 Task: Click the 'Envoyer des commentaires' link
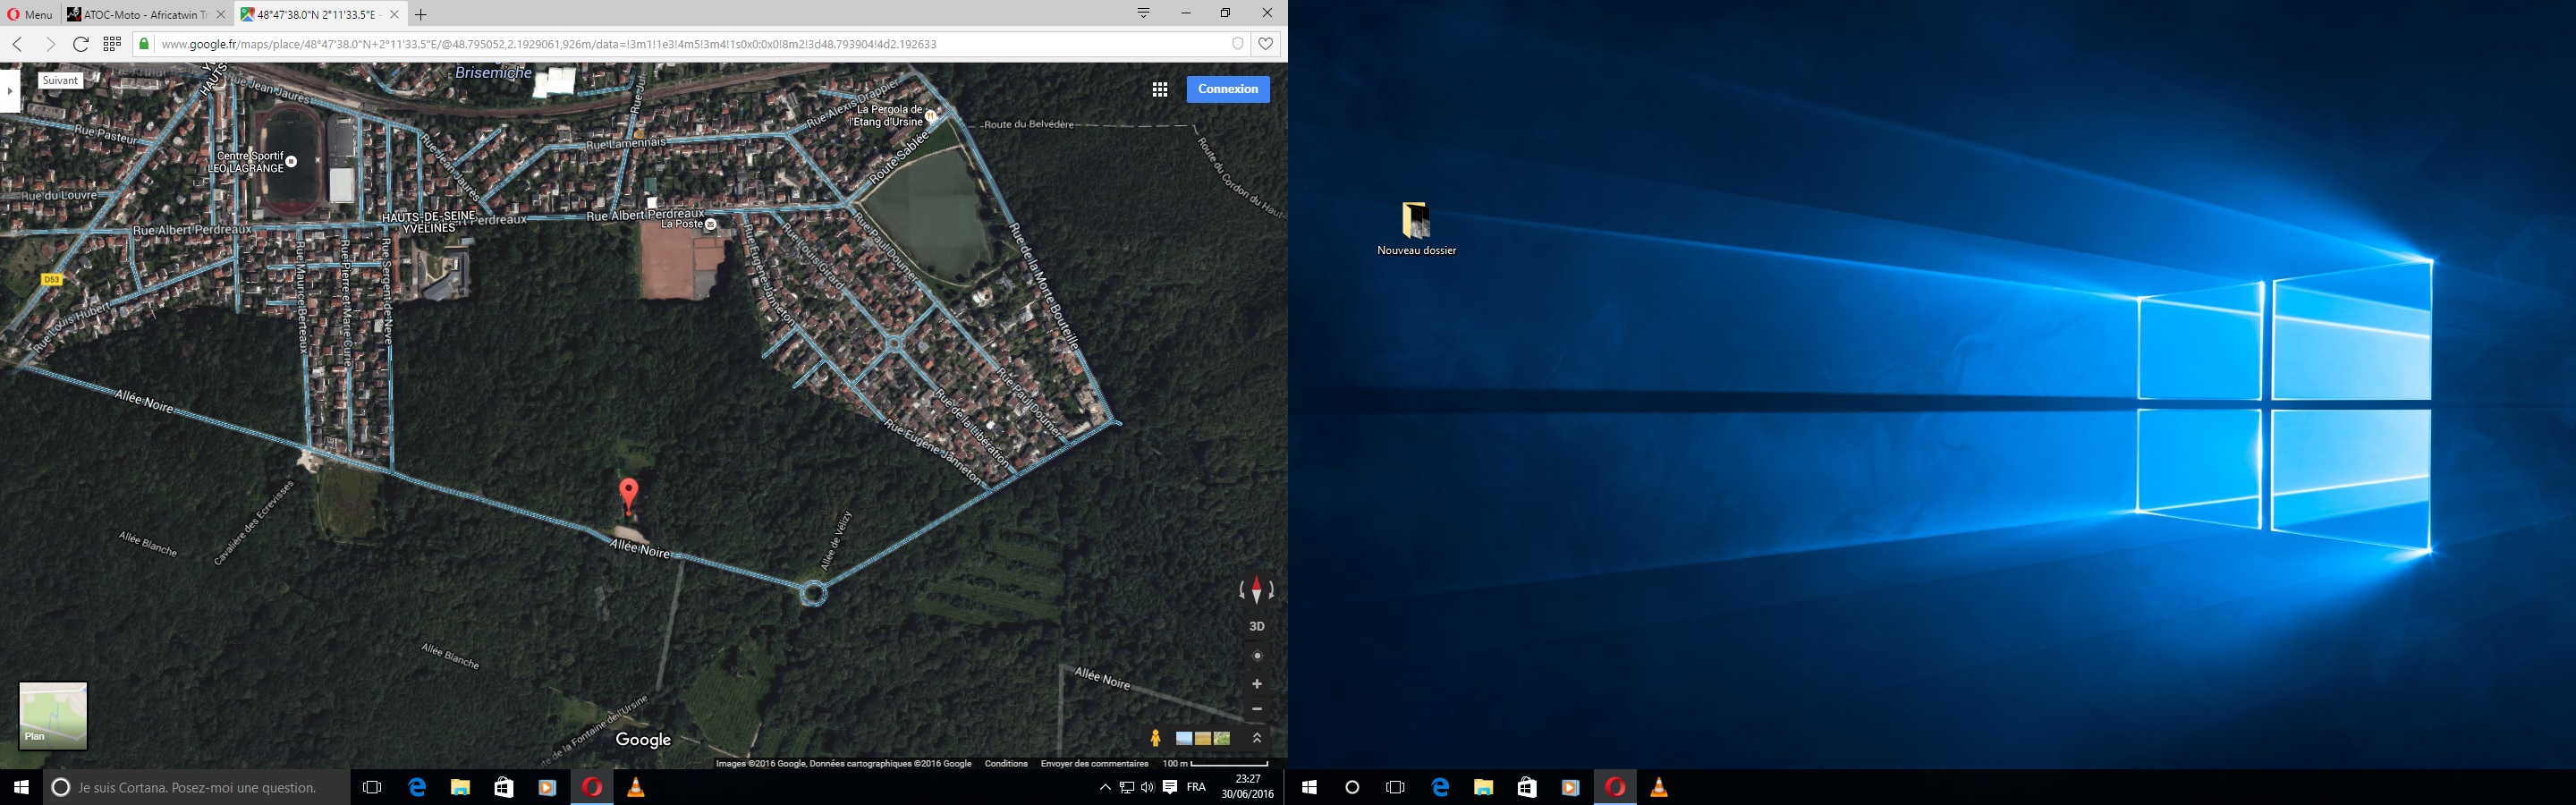tap(1094, 764)
